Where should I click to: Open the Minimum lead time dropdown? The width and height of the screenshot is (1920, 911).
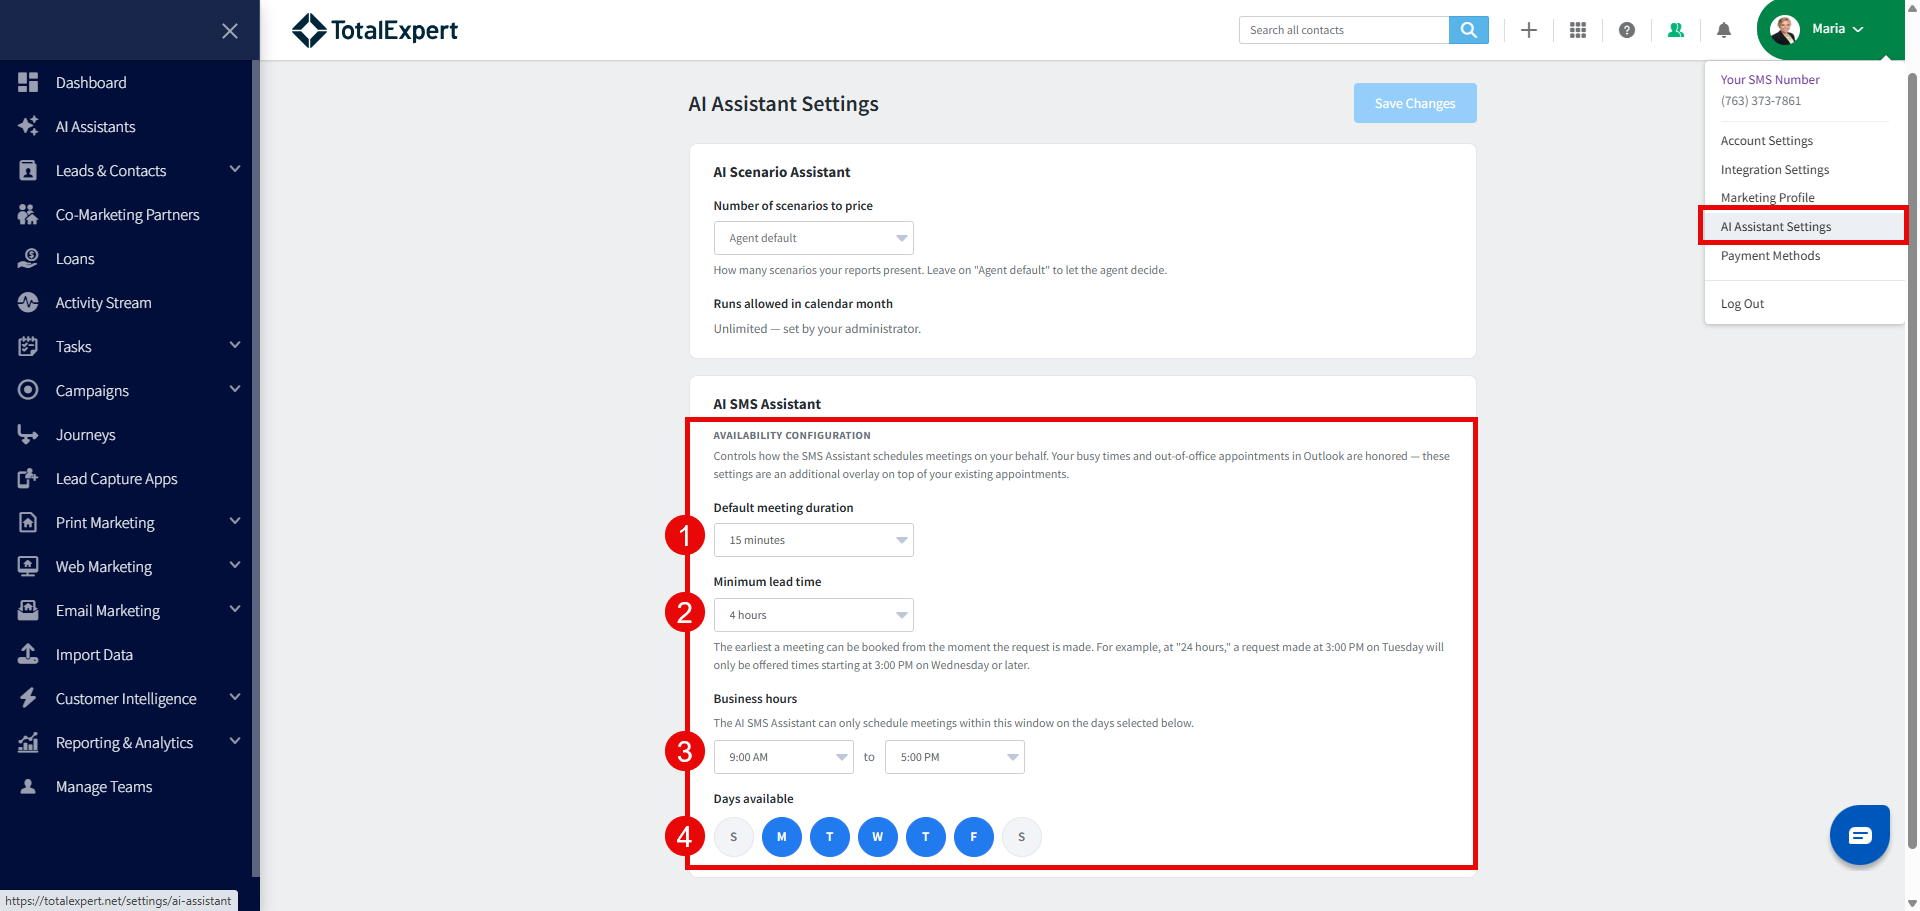coord(814,615)
